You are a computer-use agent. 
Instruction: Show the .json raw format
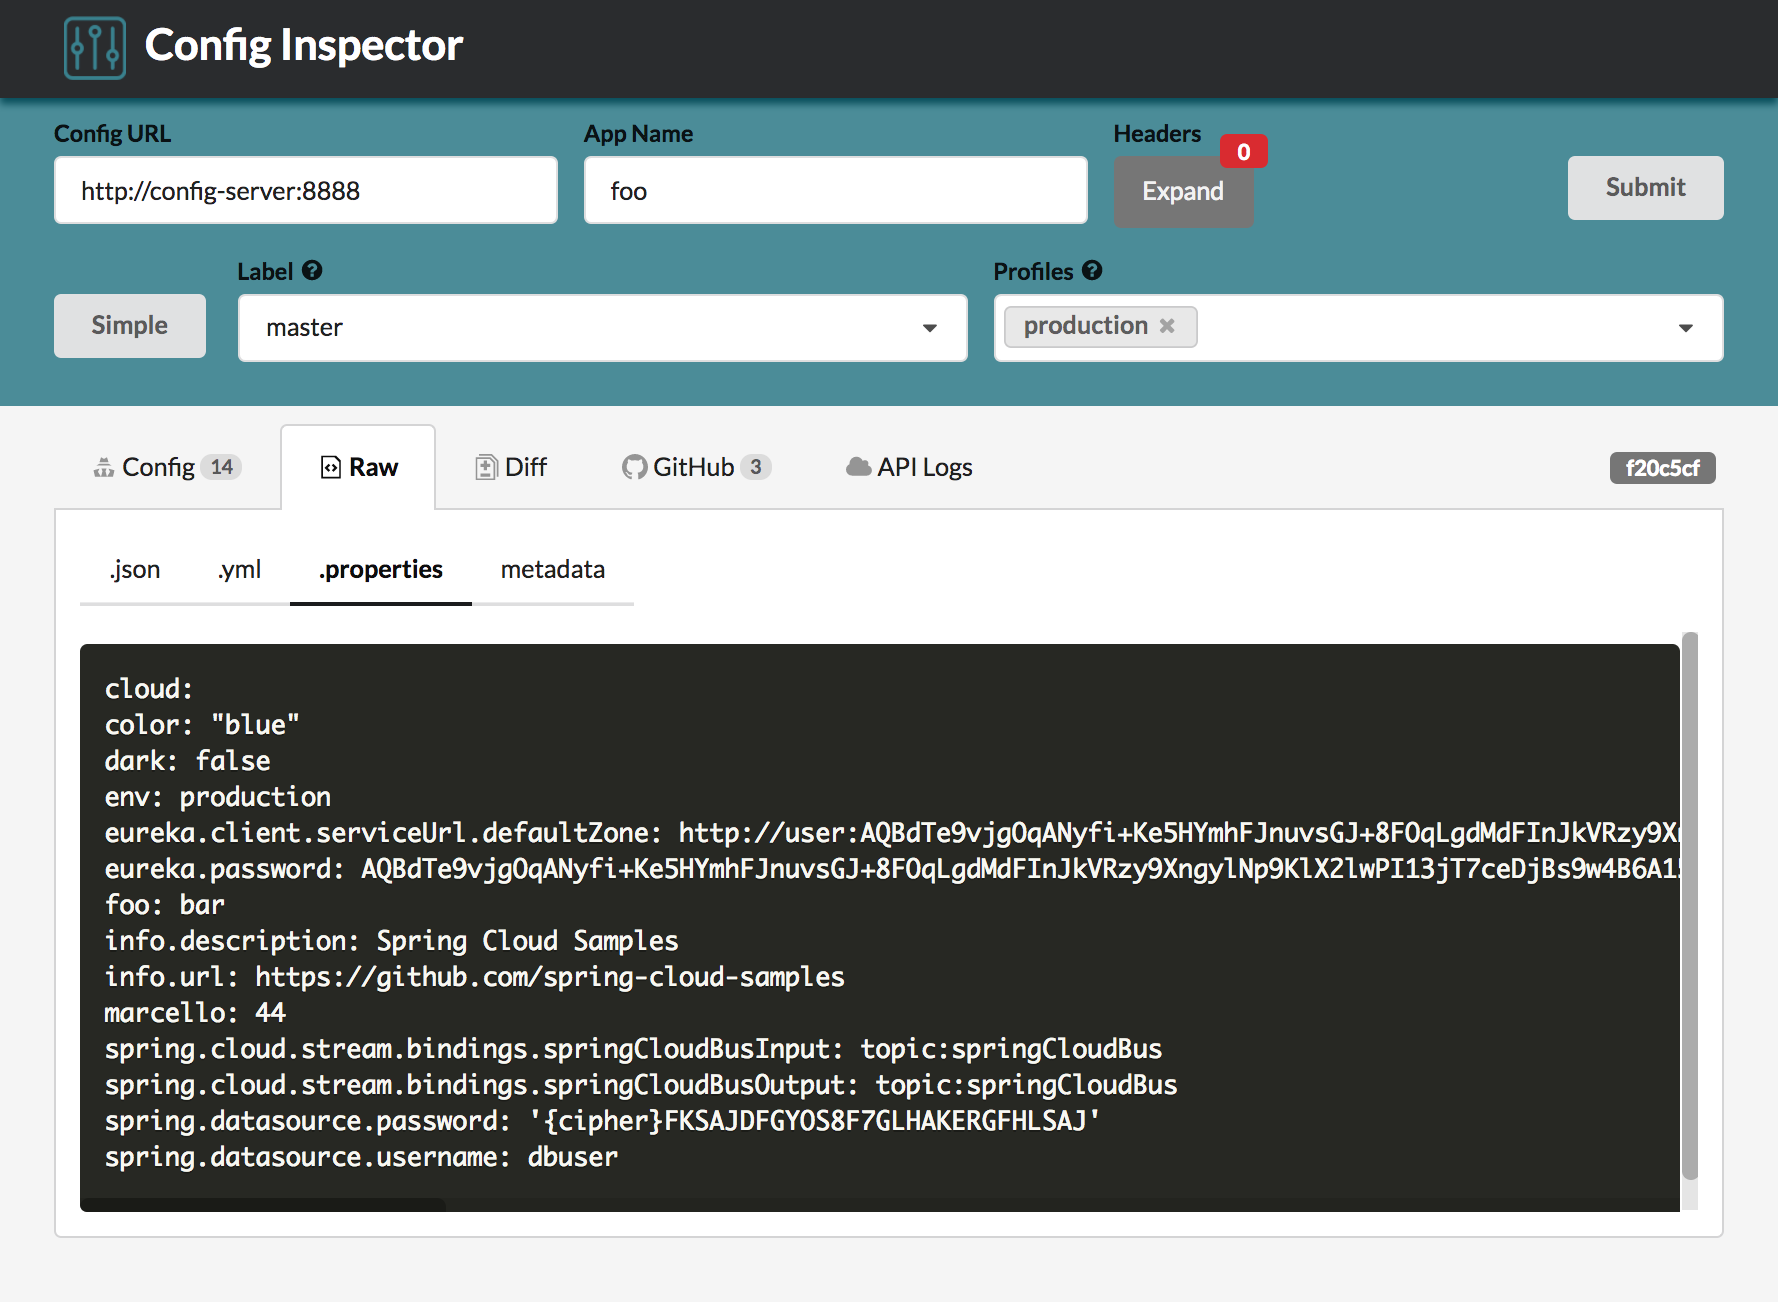pos(135,569)
